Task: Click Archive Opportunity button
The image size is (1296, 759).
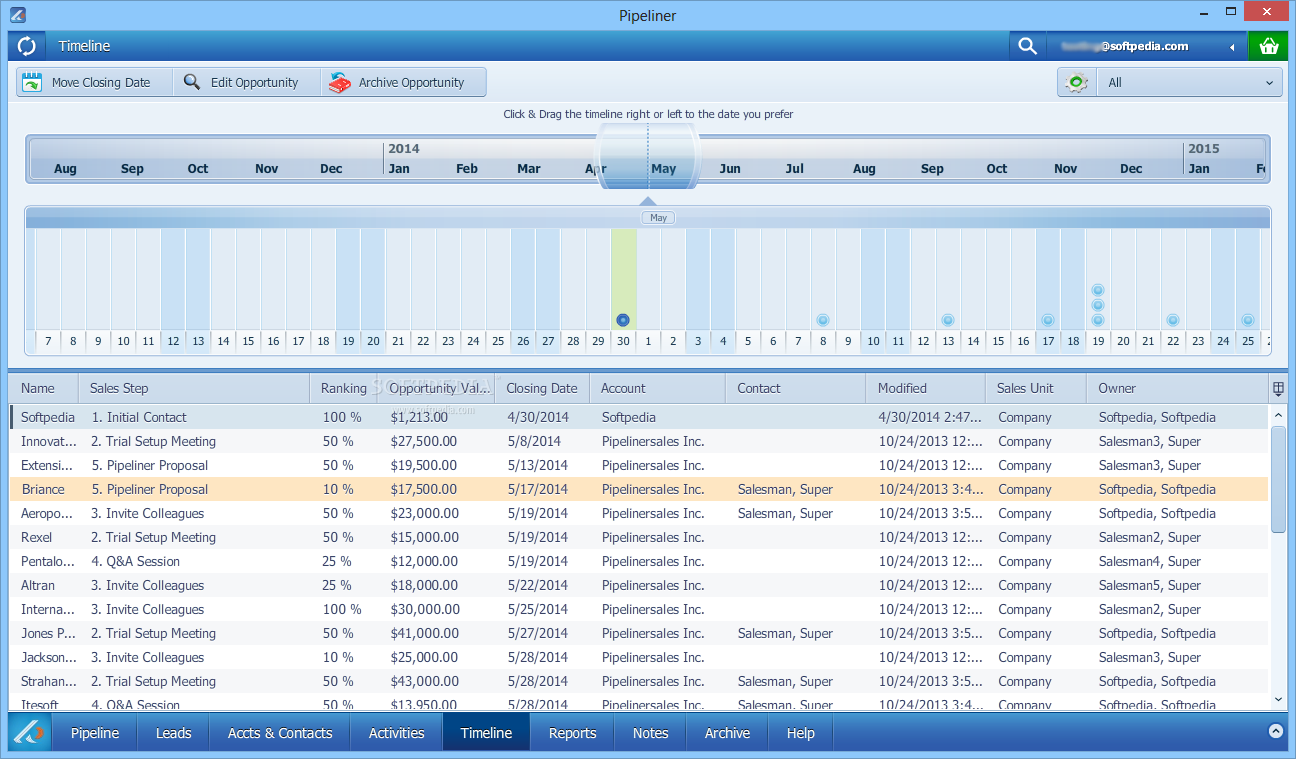Action: pyautogui.click(x=403, y=82)
